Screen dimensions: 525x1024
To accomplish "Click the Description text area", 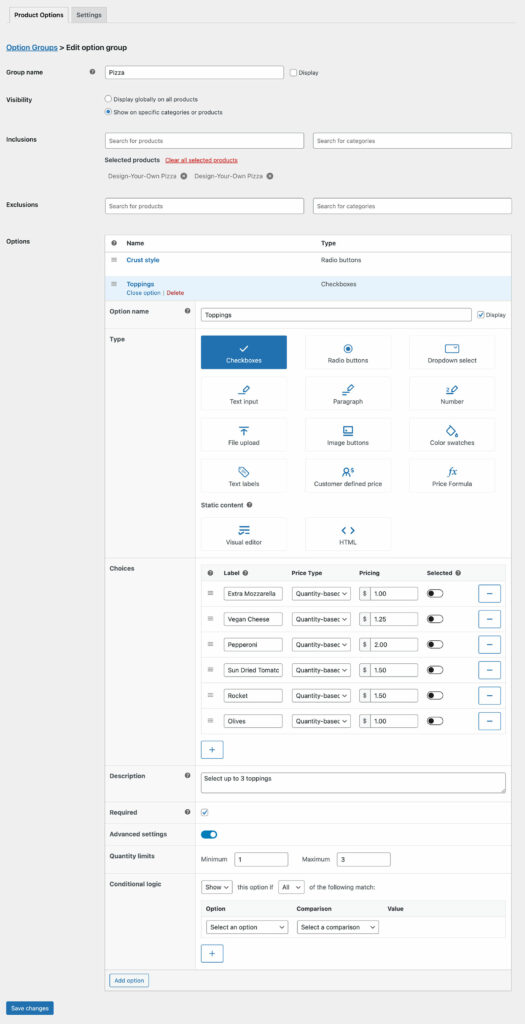I will click(x=353, y=783).
